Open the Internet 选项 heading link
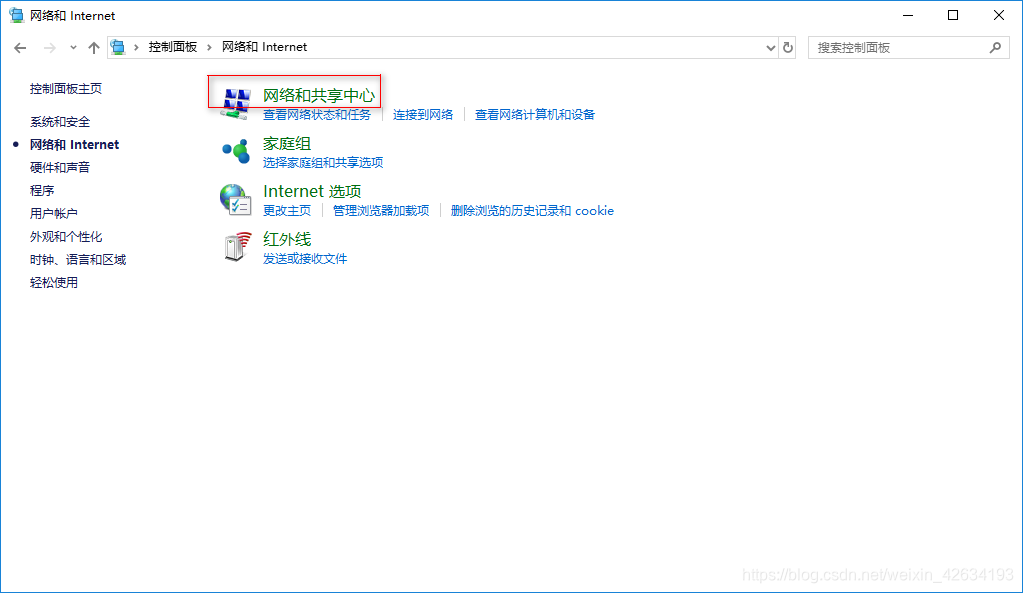Screen dimensions: 1023x593 pyautogui.click(x=312, y=191)
